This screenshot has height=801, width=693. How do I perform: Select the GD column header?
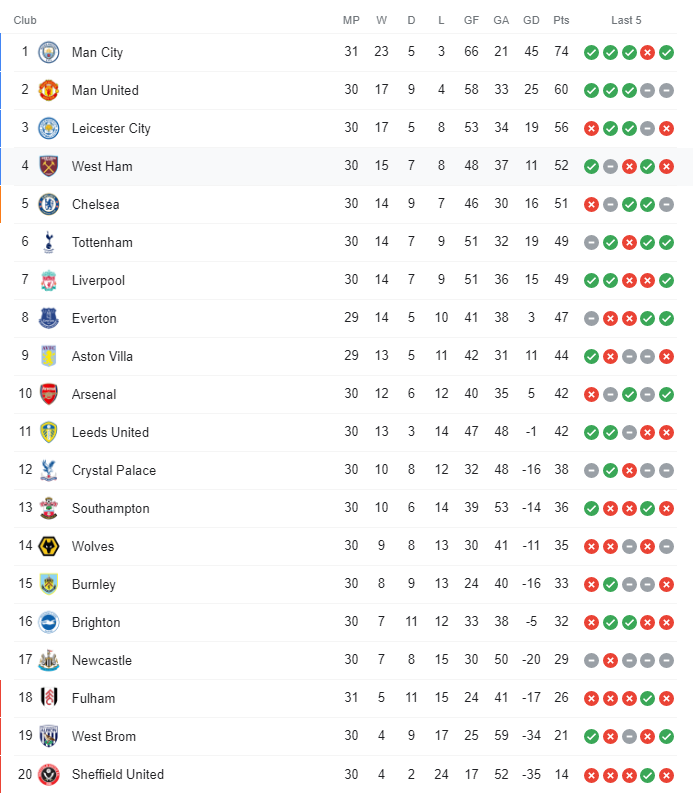pyautogui.click(x=531, y=20)
